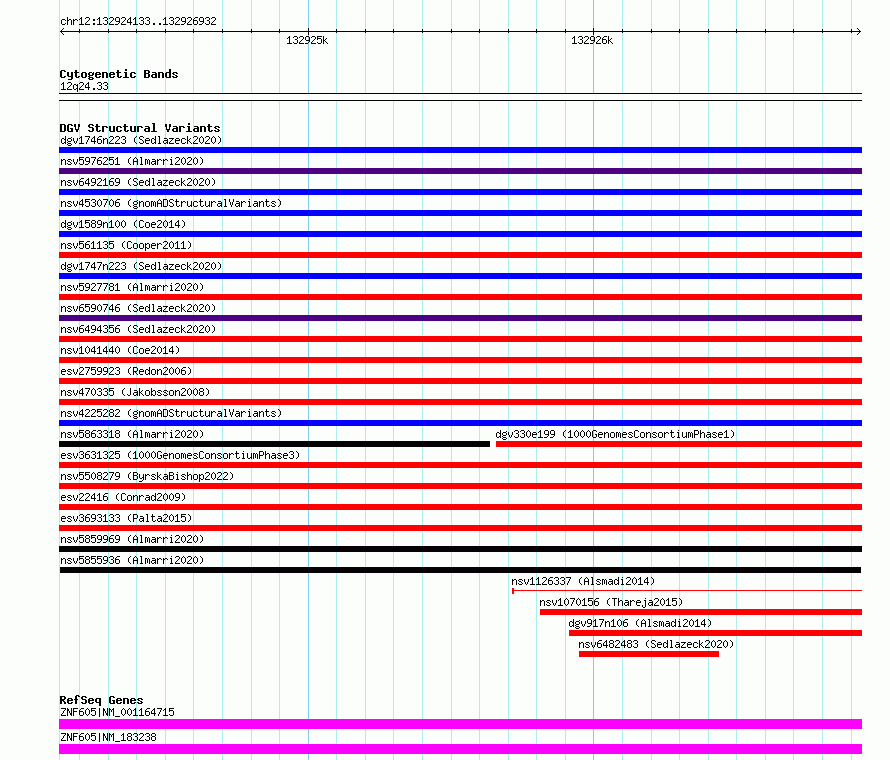
Task: Click the nsv5855936 (Almarri2020) label
Action: click(132, 560)
